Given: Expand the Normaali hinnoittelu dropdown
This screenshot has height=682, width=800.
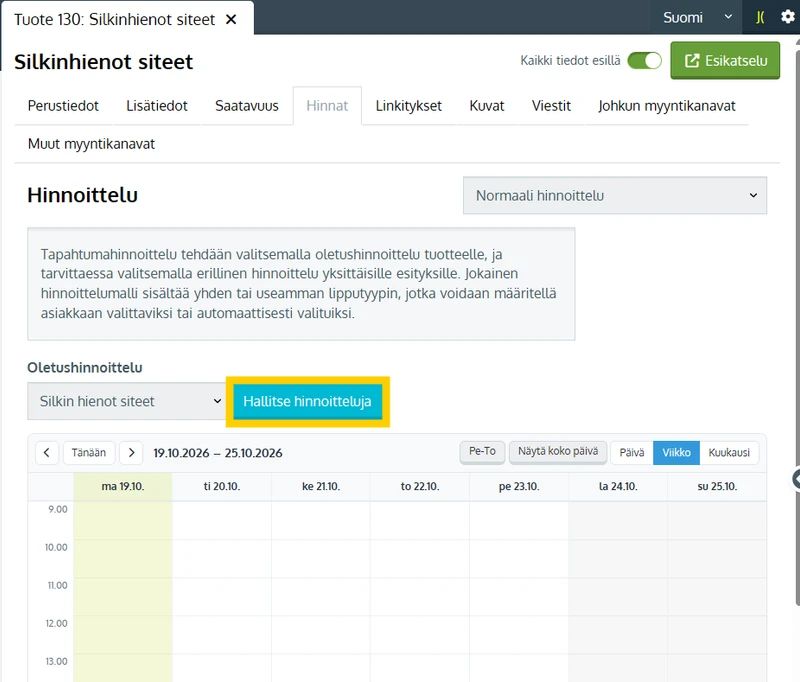Looking at the screenshot, I should click(615, 195).
